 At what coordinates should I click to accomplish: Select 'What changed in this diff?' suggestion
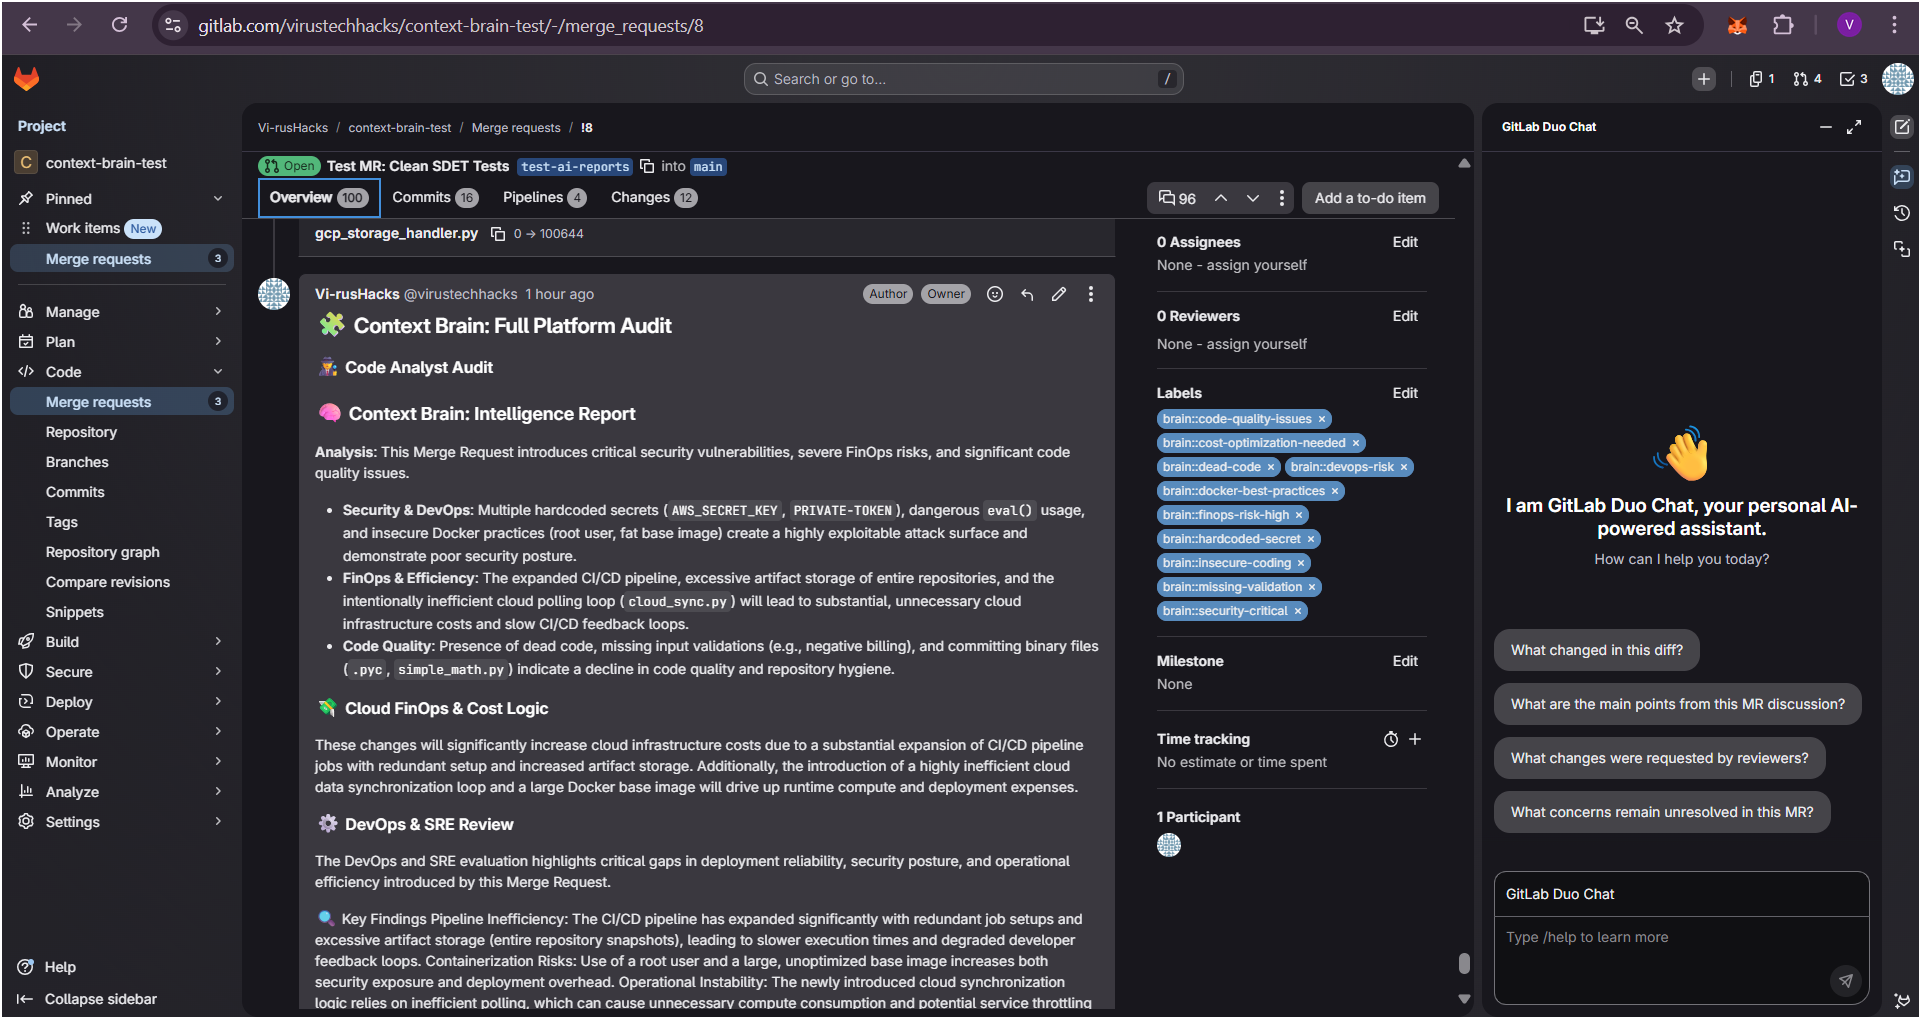1596,650
